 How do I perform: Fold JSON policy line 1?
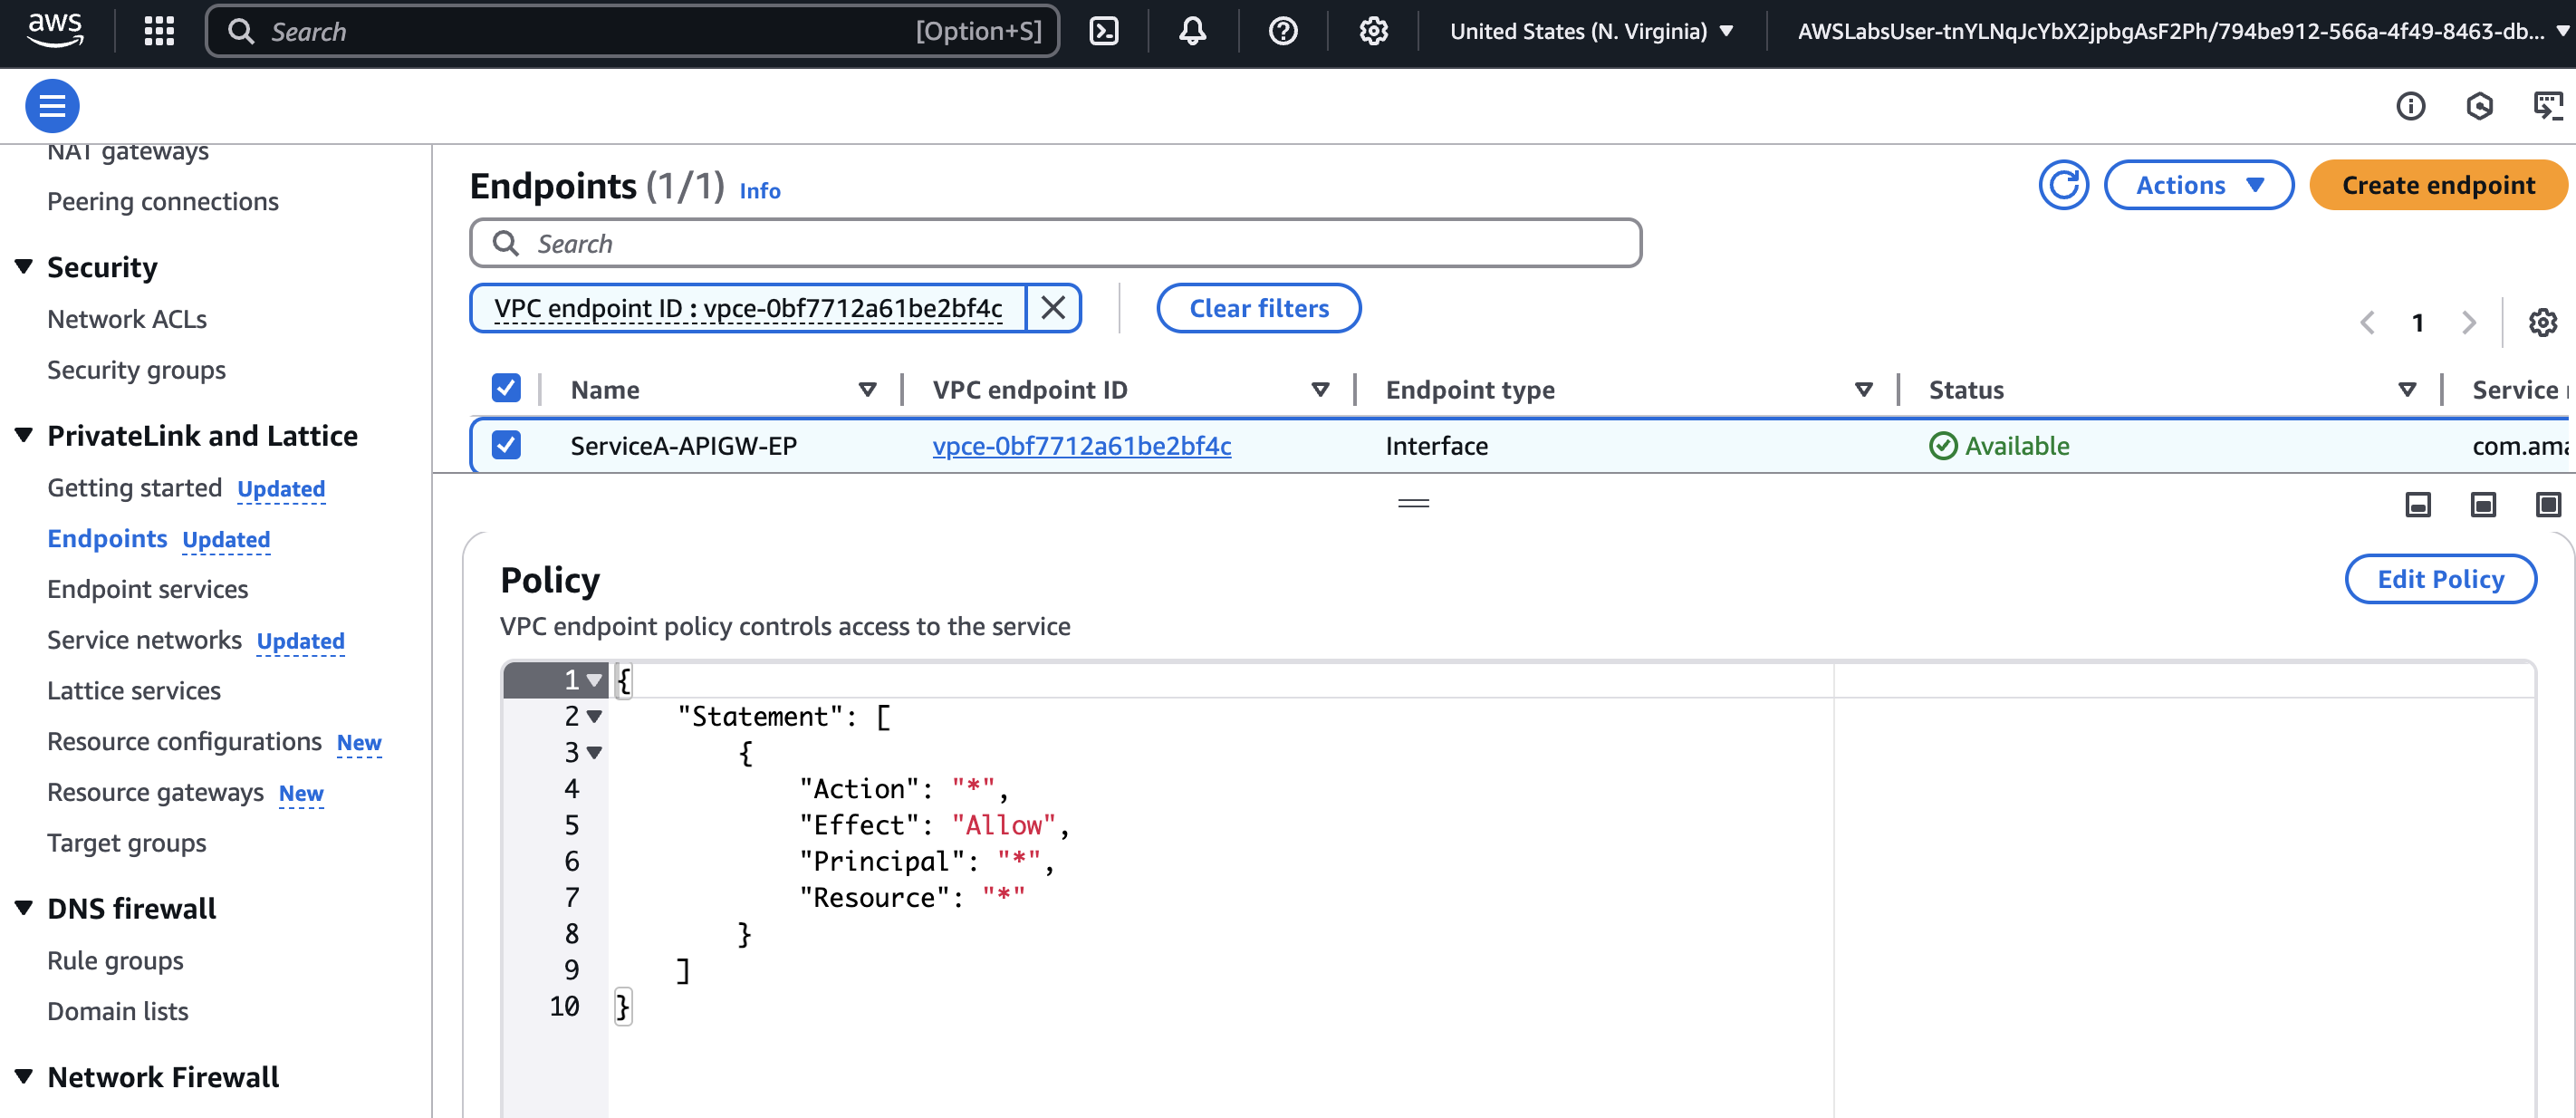click(x=594, y=680)
